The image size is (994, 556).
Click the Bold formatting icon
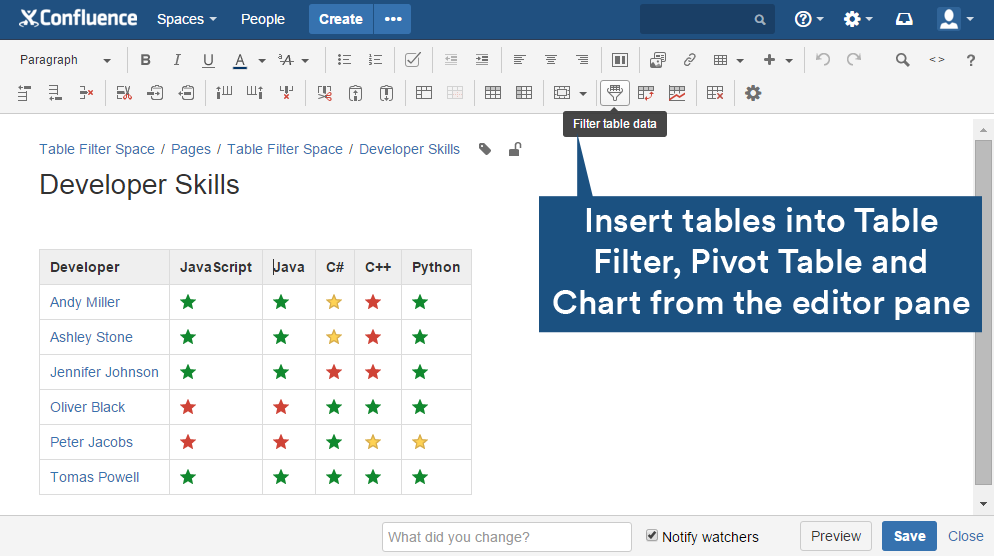[146, 60]
